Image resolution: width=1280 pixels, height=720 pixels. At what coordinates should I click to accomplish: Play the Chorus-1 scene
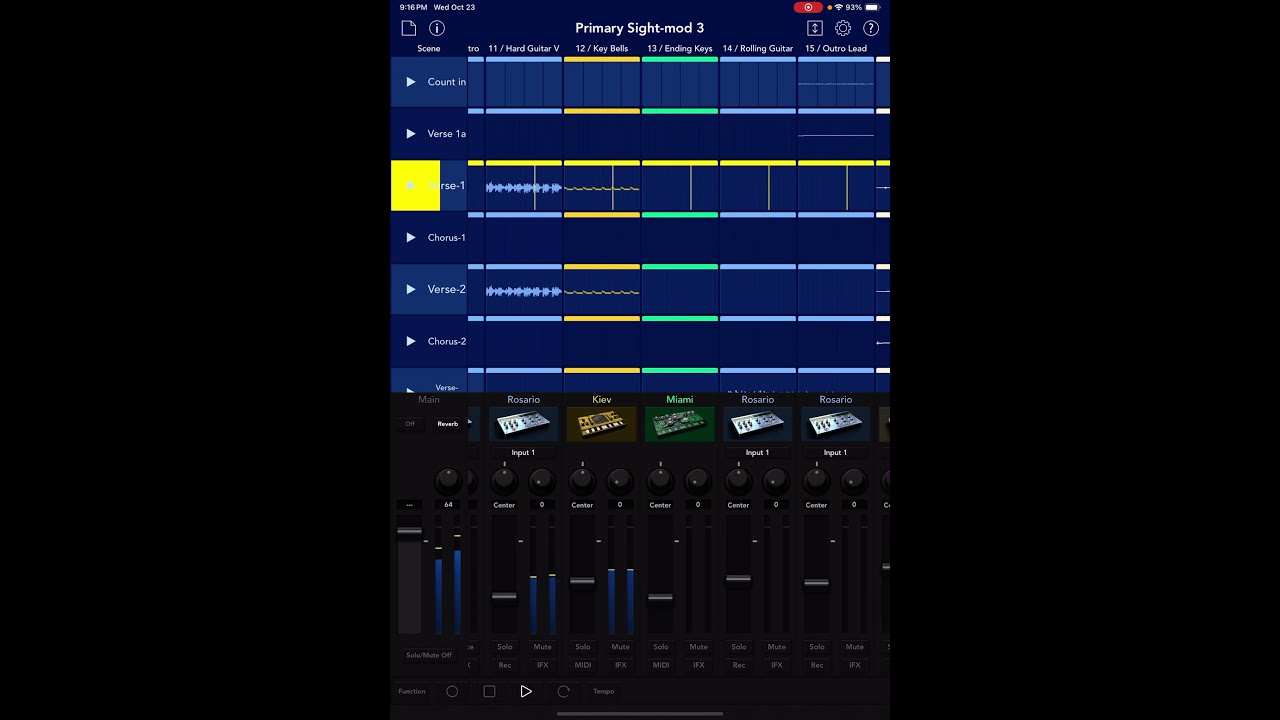tap(410, 238)
